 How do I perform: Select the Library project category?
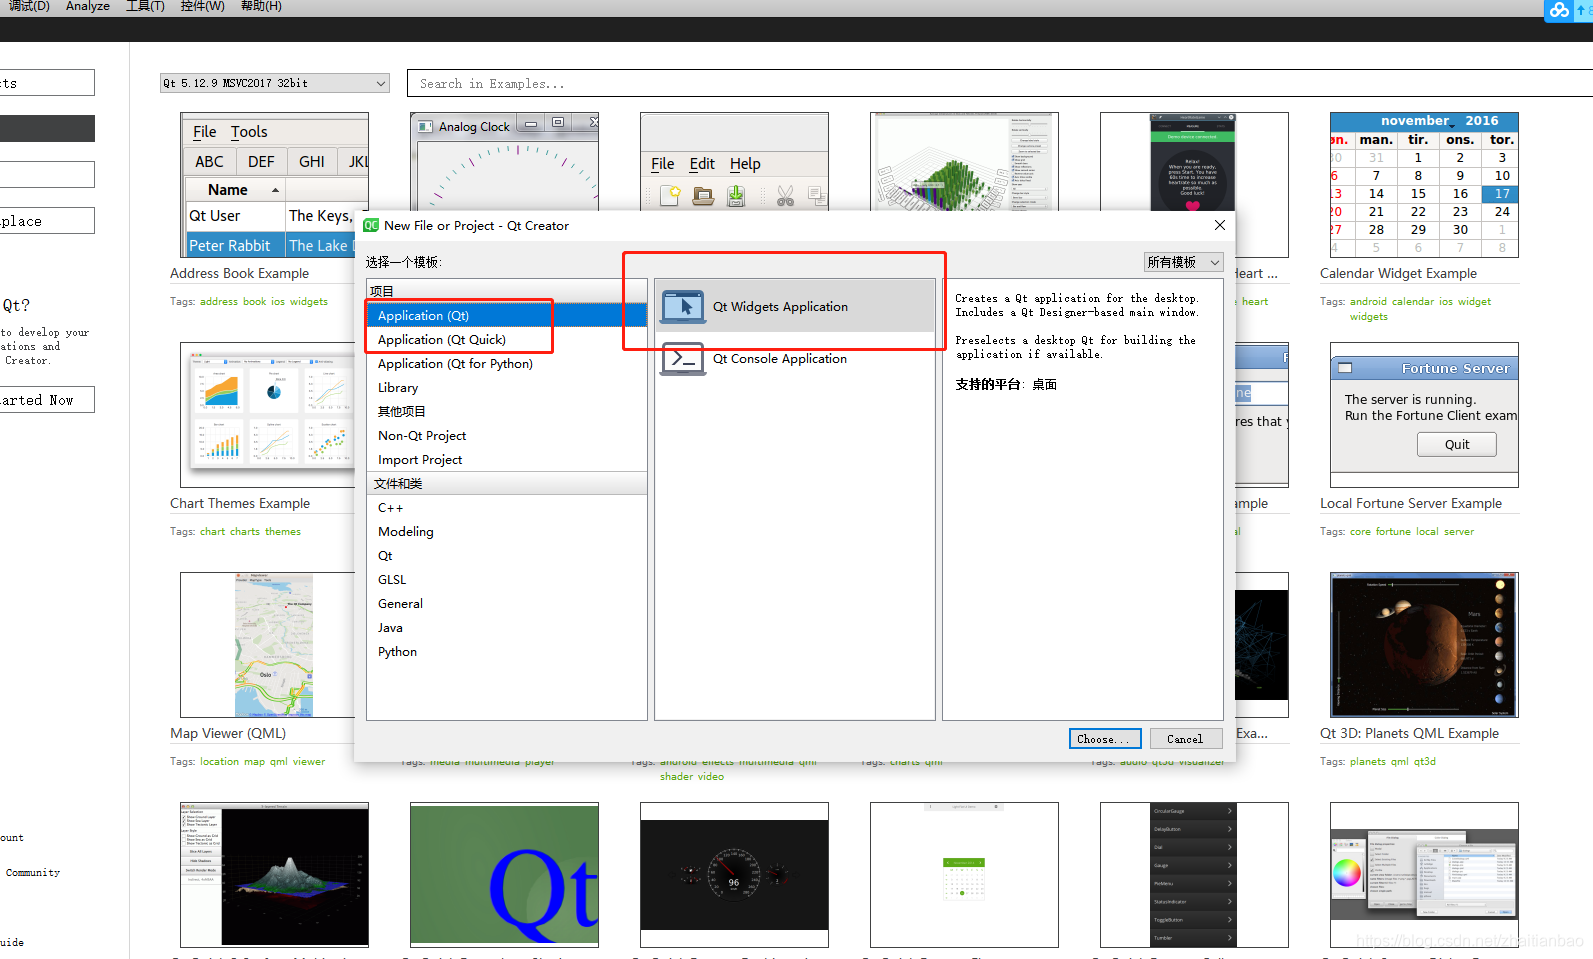click(x=507, y=387)
